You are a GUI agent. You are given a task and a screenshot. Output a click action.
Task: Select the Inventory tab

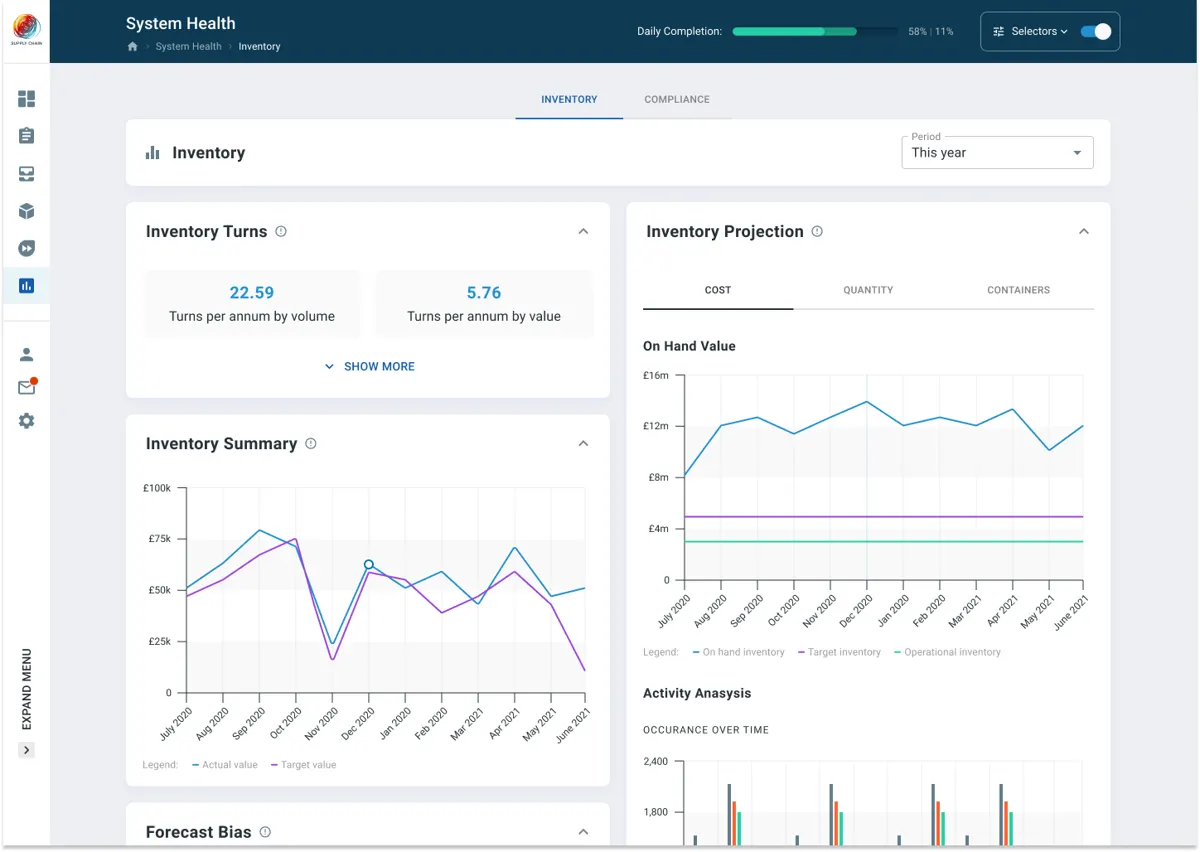[x=569, y=100]
